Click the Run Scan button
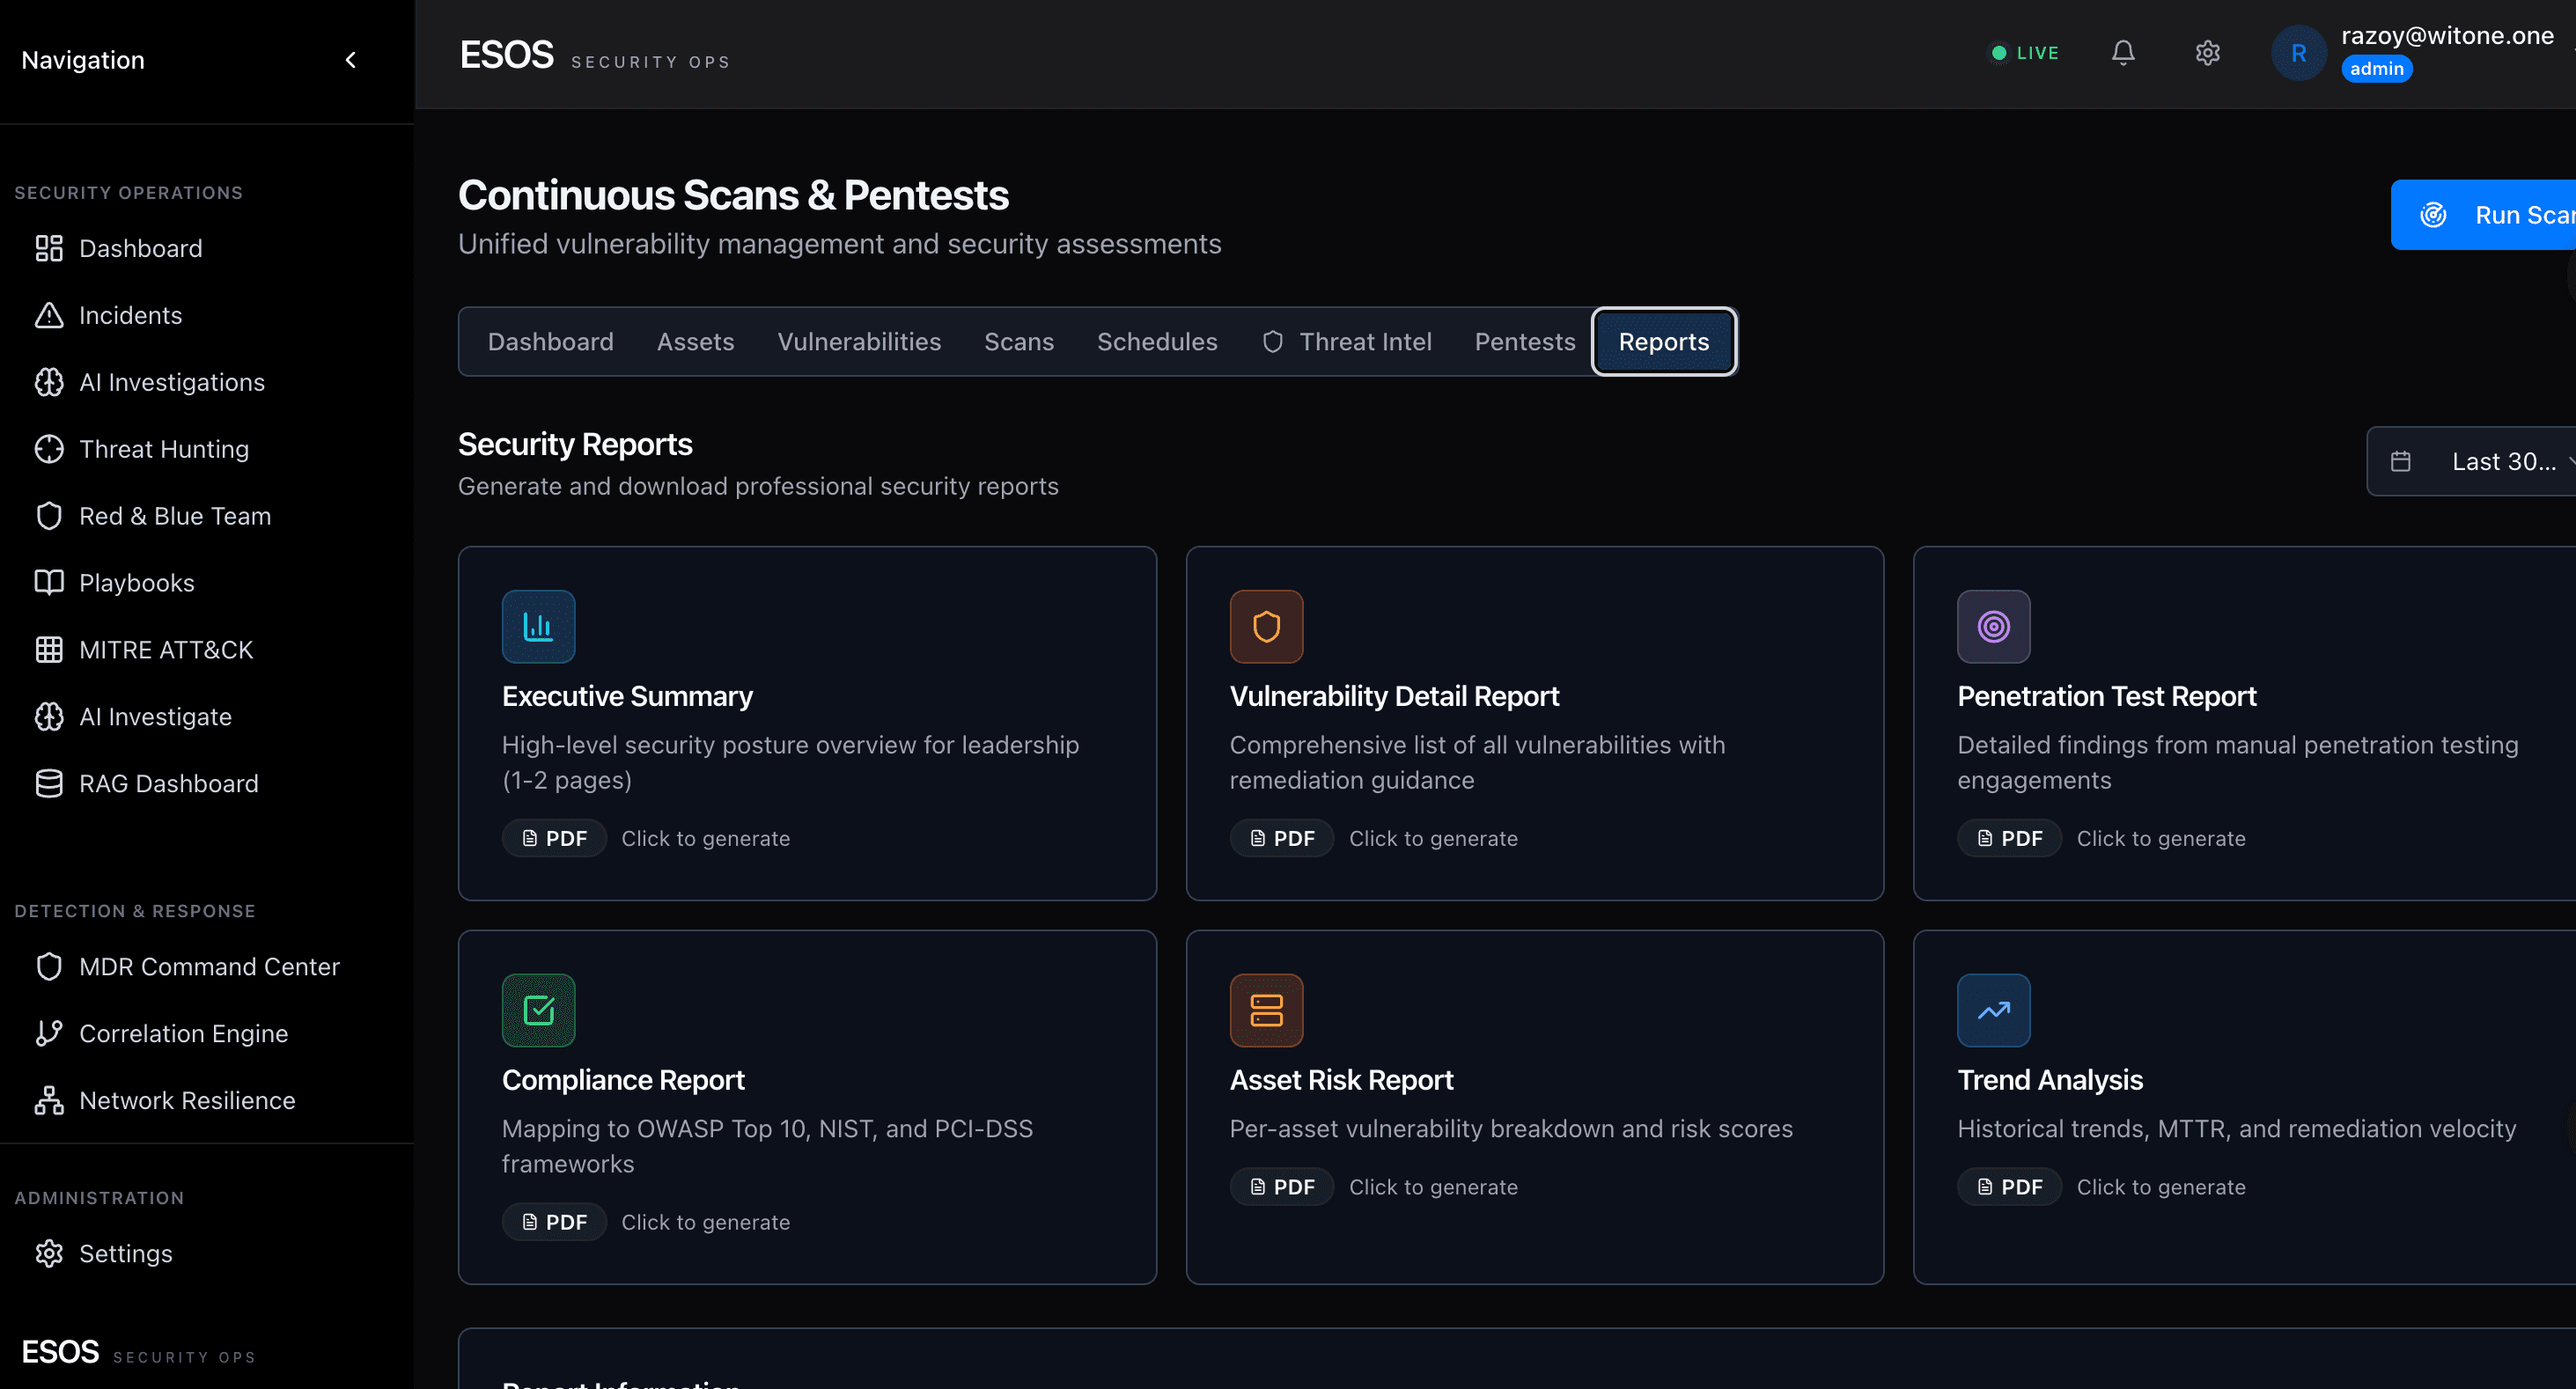This screenshot has width=2576, height=1389. (2484, 215)
